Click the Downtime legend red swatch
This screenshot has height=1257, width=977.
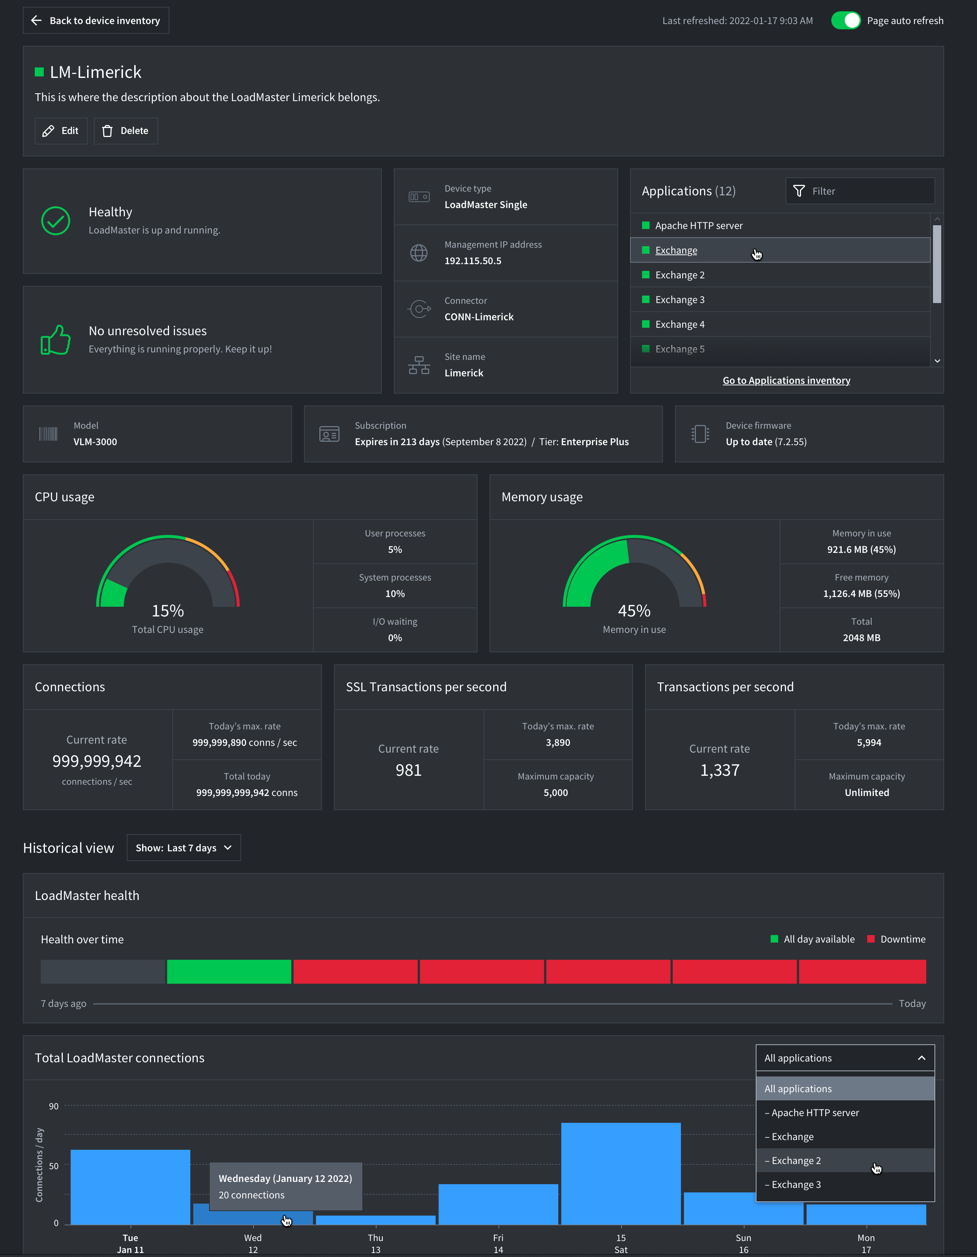871,940
